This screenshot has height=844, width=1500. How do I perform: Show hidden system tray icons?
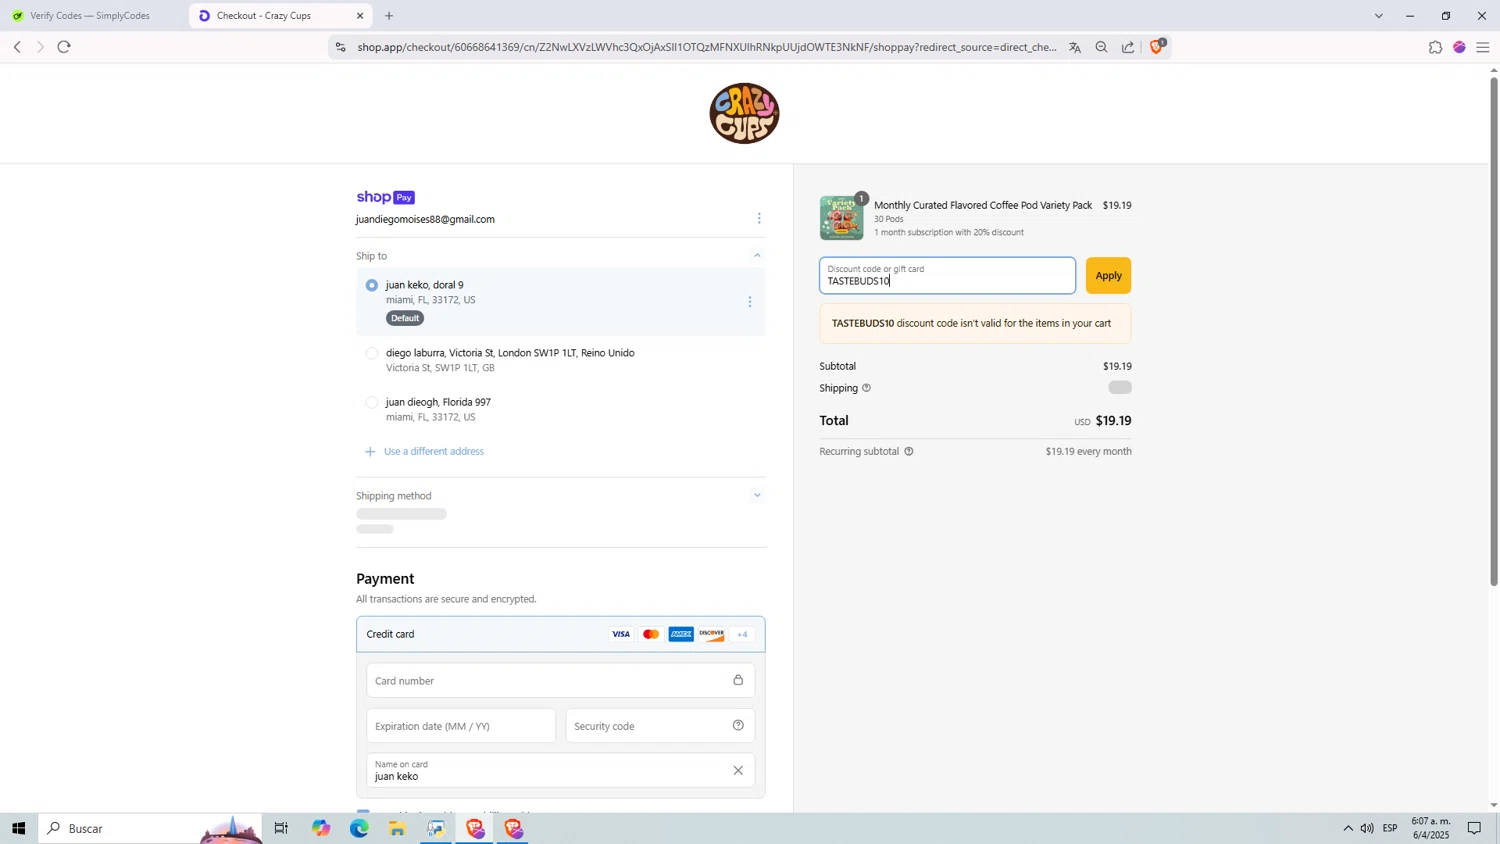pos(1347,828)
